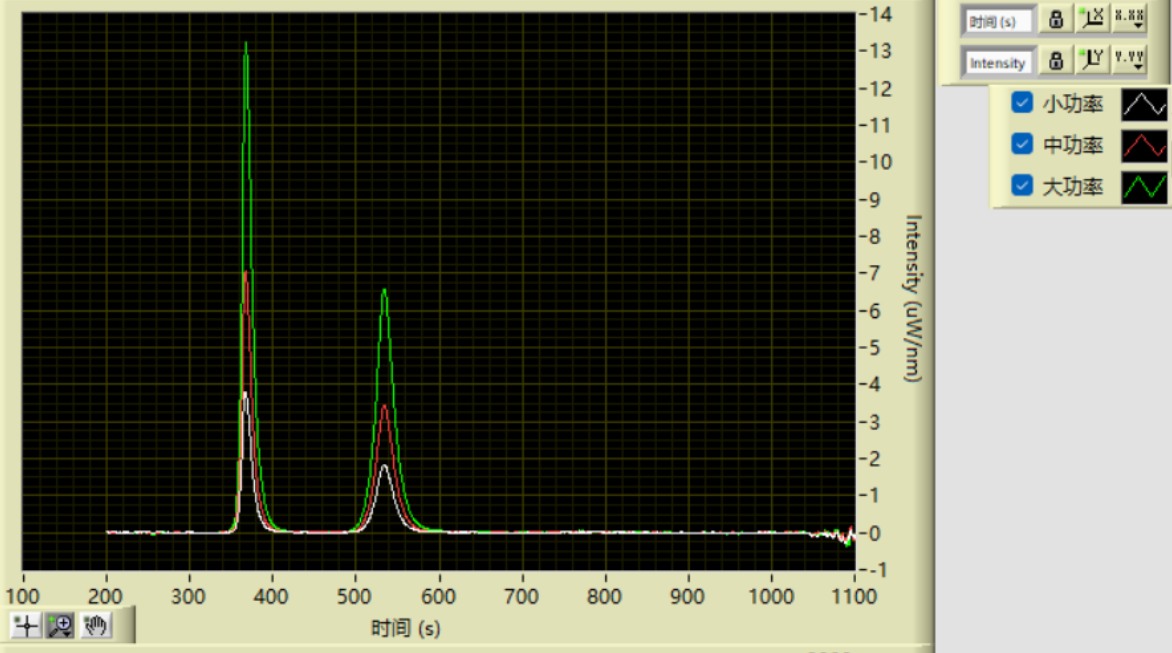Viewport: 1172px width, 653px height.
Task: Autoscale the X axis once
Action: (x=1092, y=19)
